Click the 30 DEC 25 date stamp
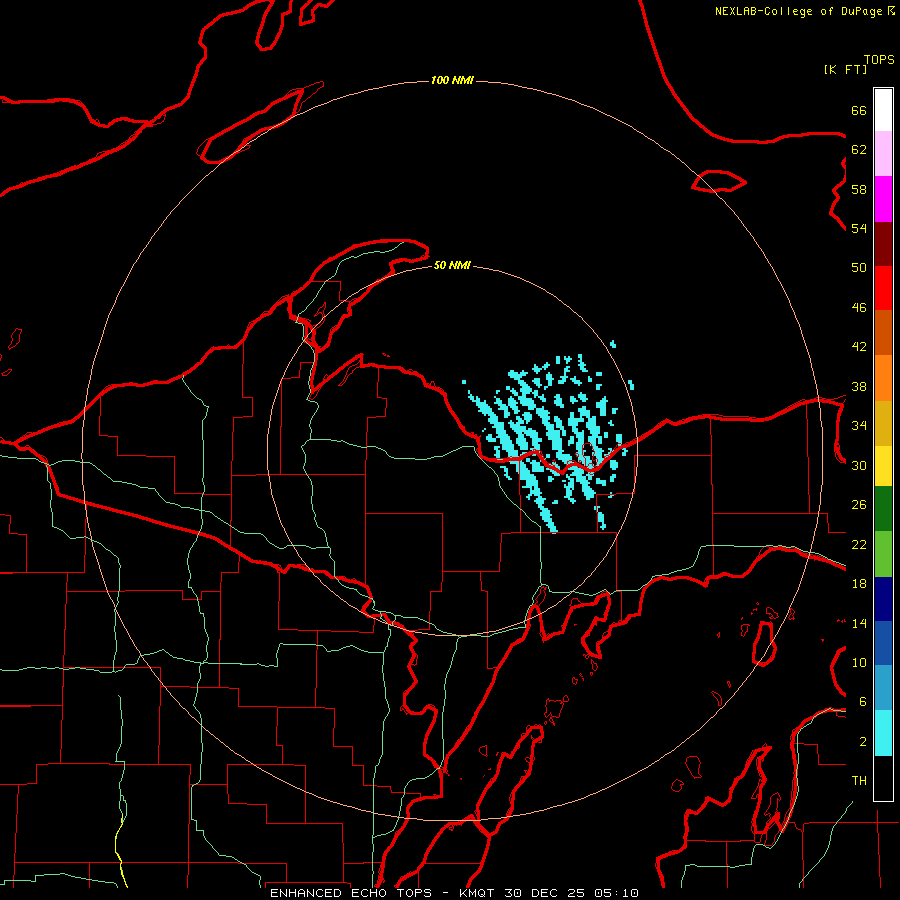Viewport: 900px width, 900px height. coord(545,893)
